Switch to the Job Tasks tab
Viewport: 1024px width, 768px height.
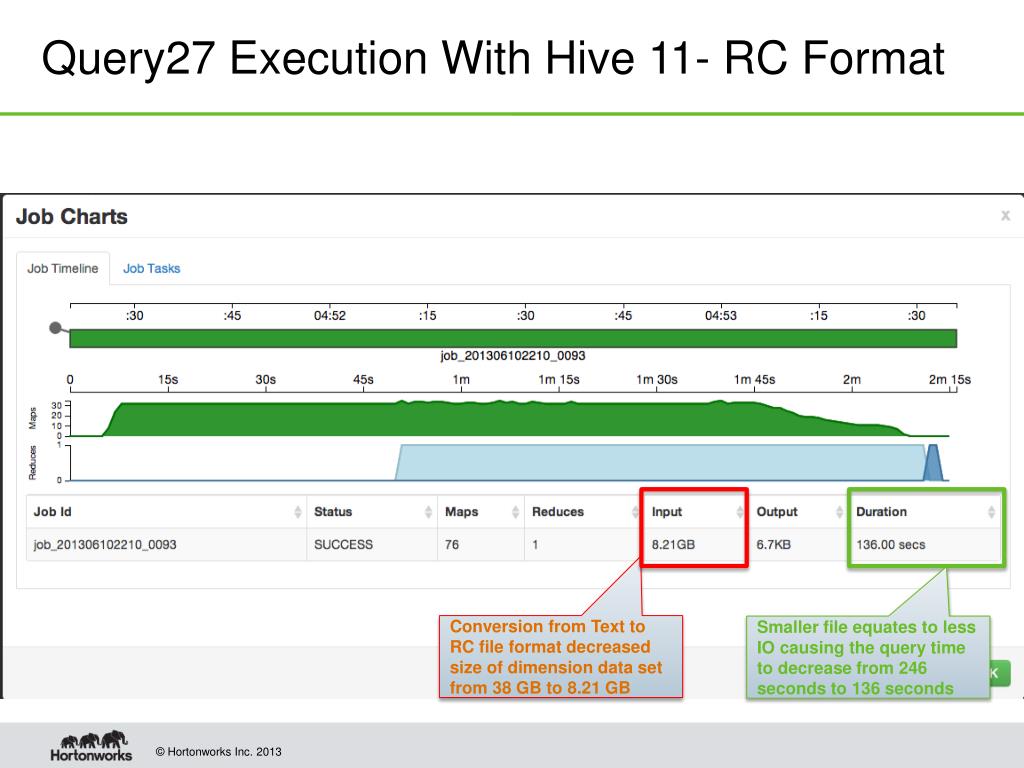(x=152, y=268)
